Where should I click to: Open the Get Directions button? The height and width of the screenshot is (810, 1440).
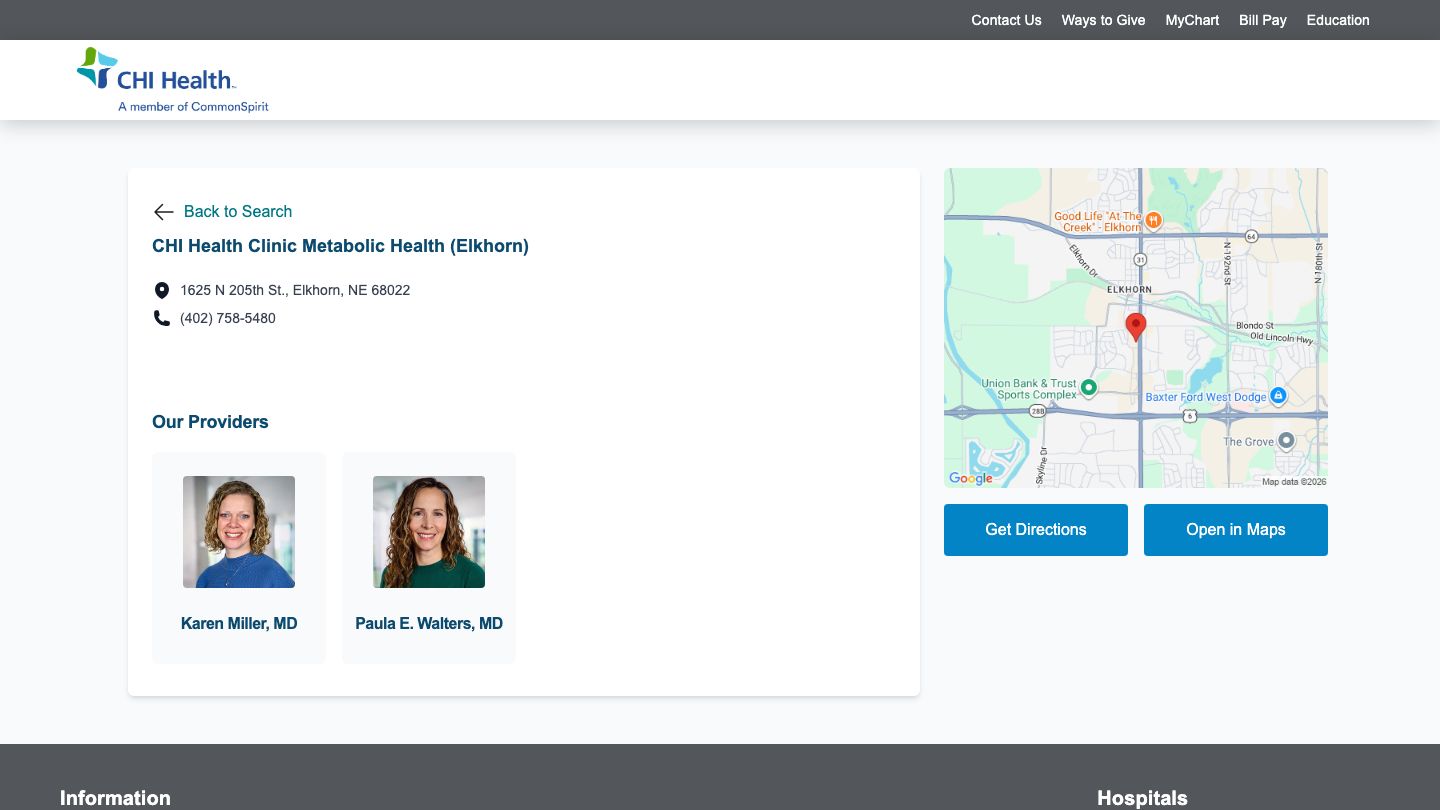[1036, 530]
